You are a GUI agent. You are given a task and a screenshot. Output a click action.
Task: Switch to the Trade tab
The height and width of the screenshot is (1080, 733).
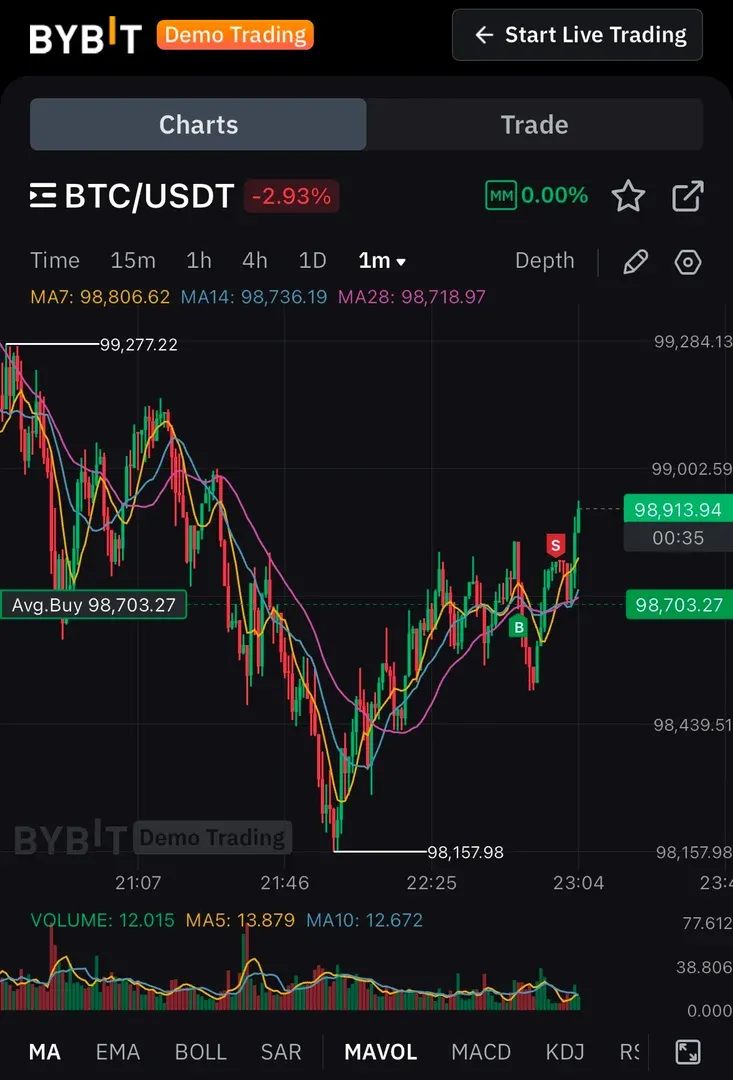point(535,125)
